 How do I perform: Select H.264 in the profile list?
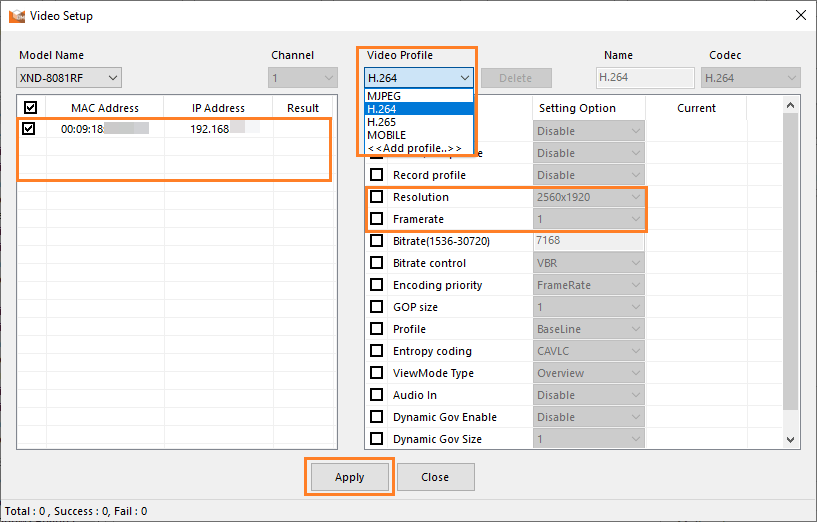click(419, 109)
